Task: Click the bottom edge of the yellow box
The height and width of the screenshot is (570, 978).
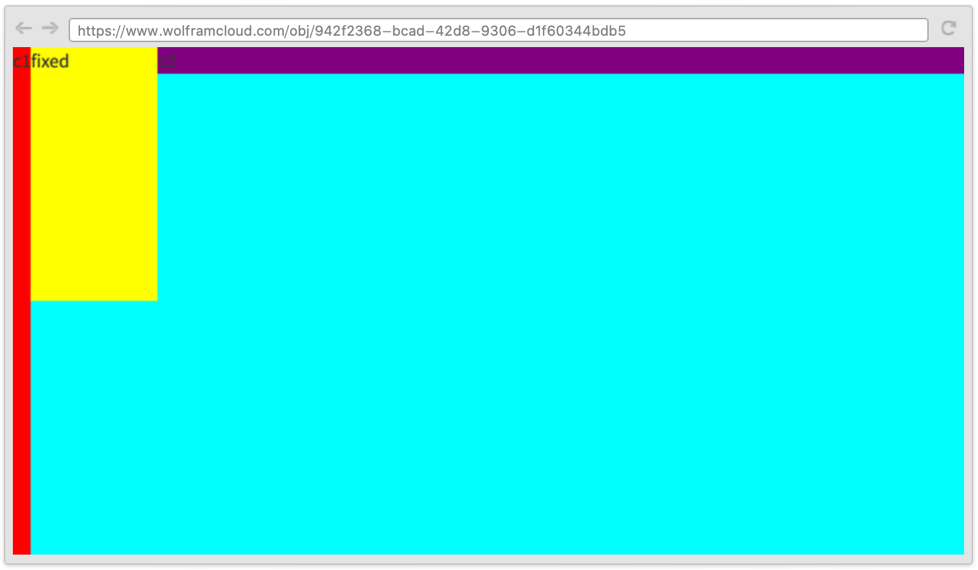Action: pos(94,296)
